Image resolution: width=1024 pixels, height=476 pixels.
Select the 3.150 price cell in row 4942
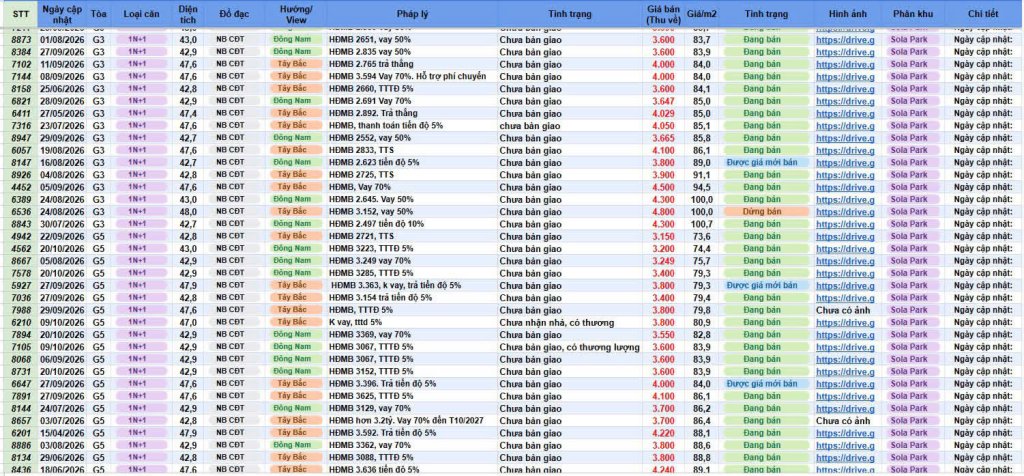(663, 236)
